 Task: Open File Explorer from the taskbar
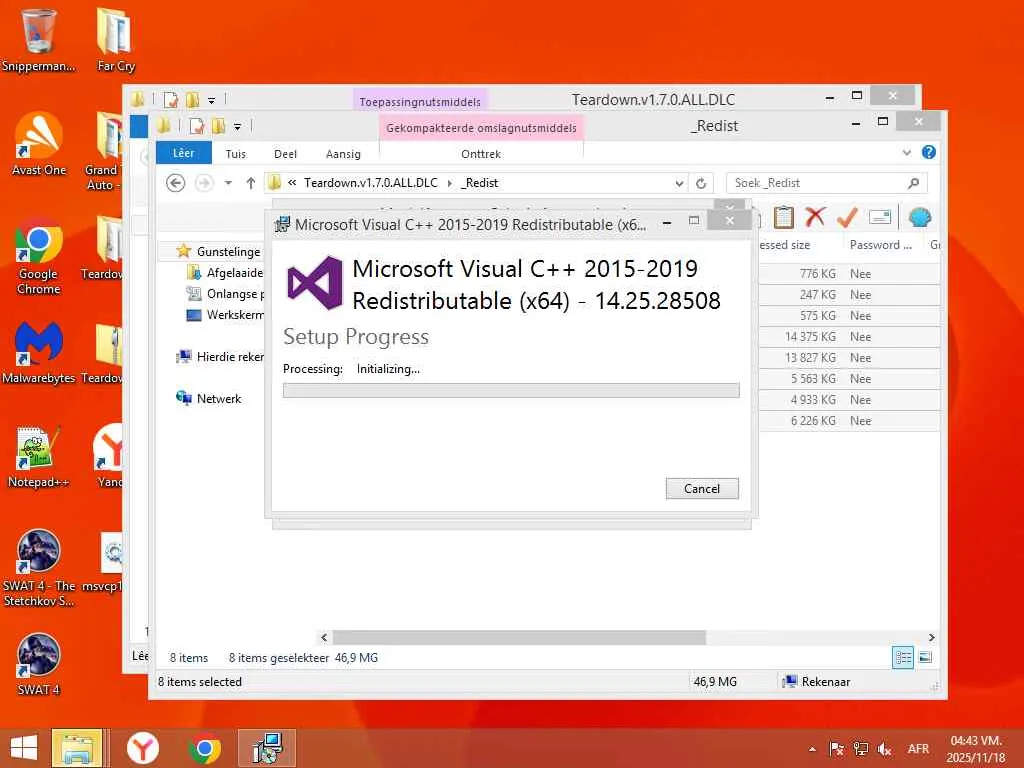(77, 748)
